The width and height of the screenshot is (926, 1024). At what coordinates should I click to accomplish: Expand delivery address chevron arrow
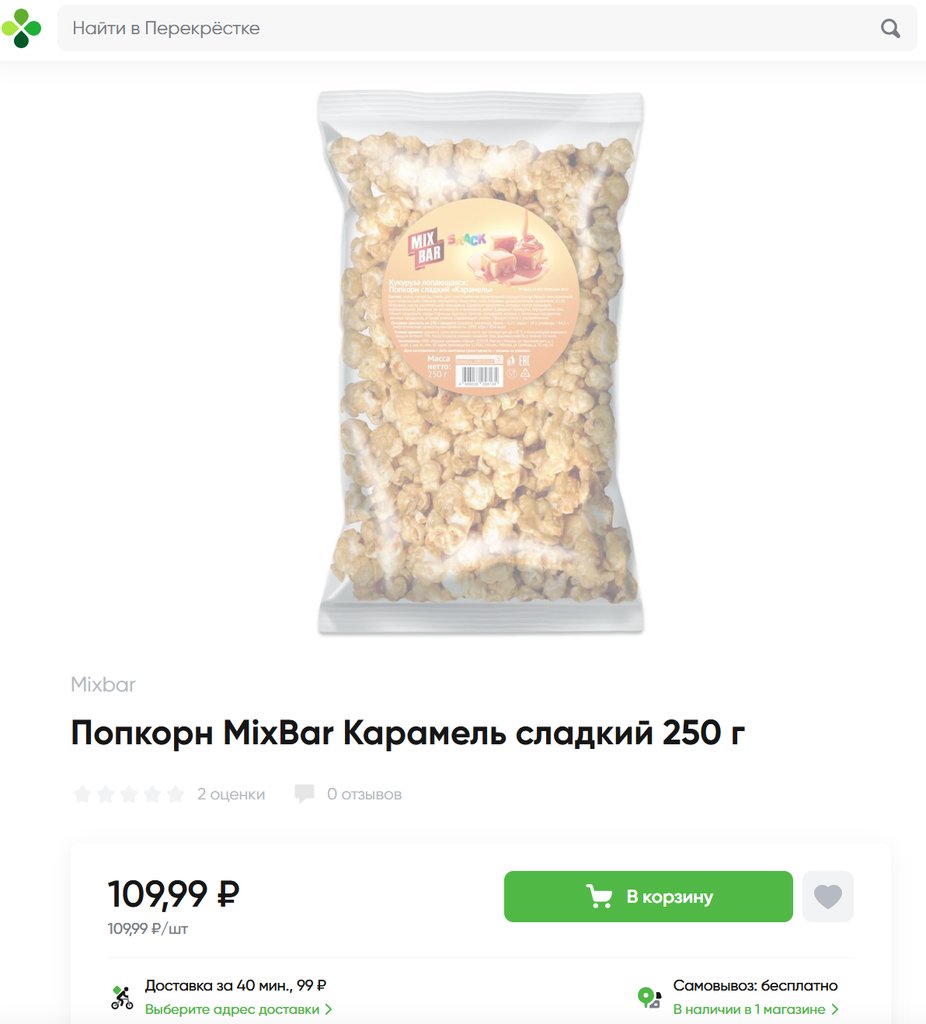[328, 1010]
